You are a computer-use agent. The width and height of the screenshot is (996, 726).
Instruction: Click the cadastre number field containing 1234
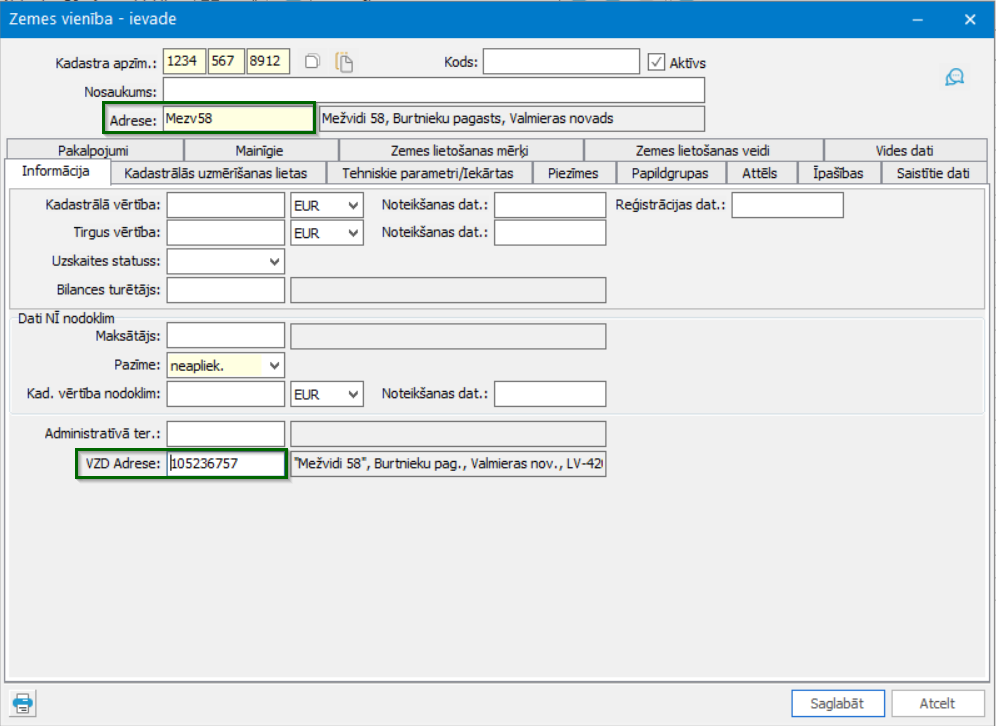184,62
